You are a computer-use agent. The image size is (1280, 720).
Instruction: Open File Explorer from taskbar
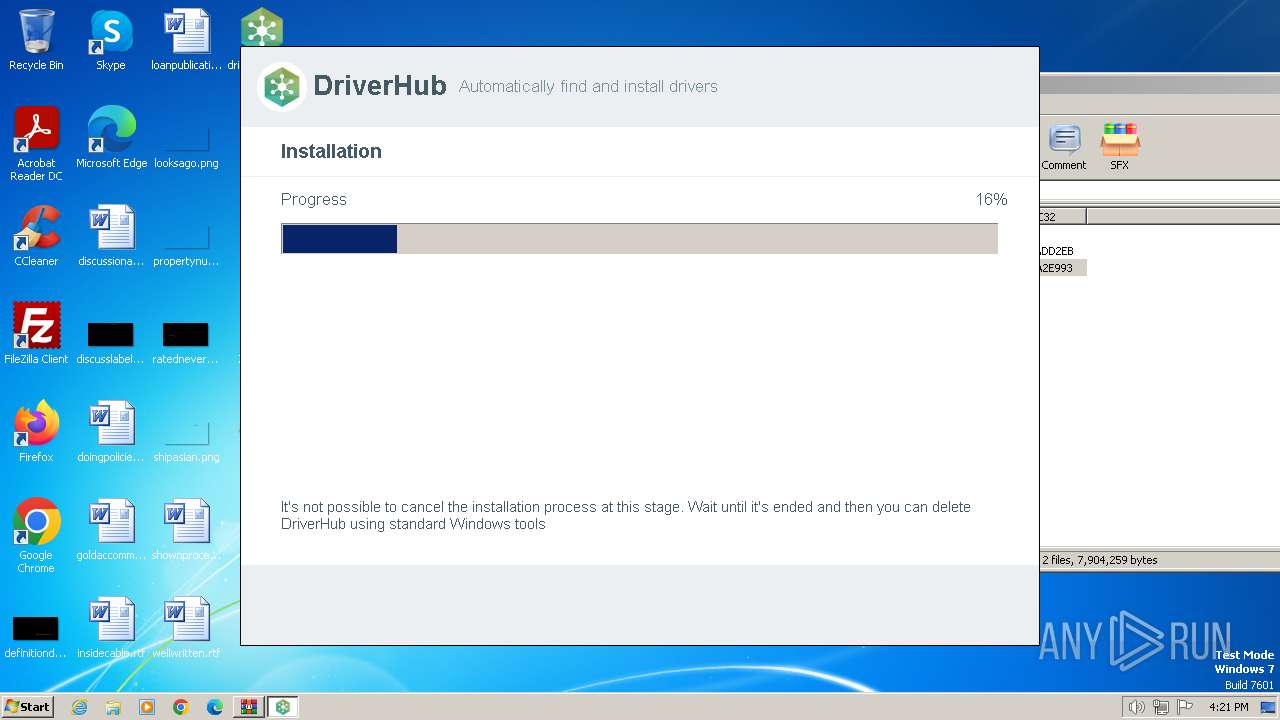[x=113, y=707]
